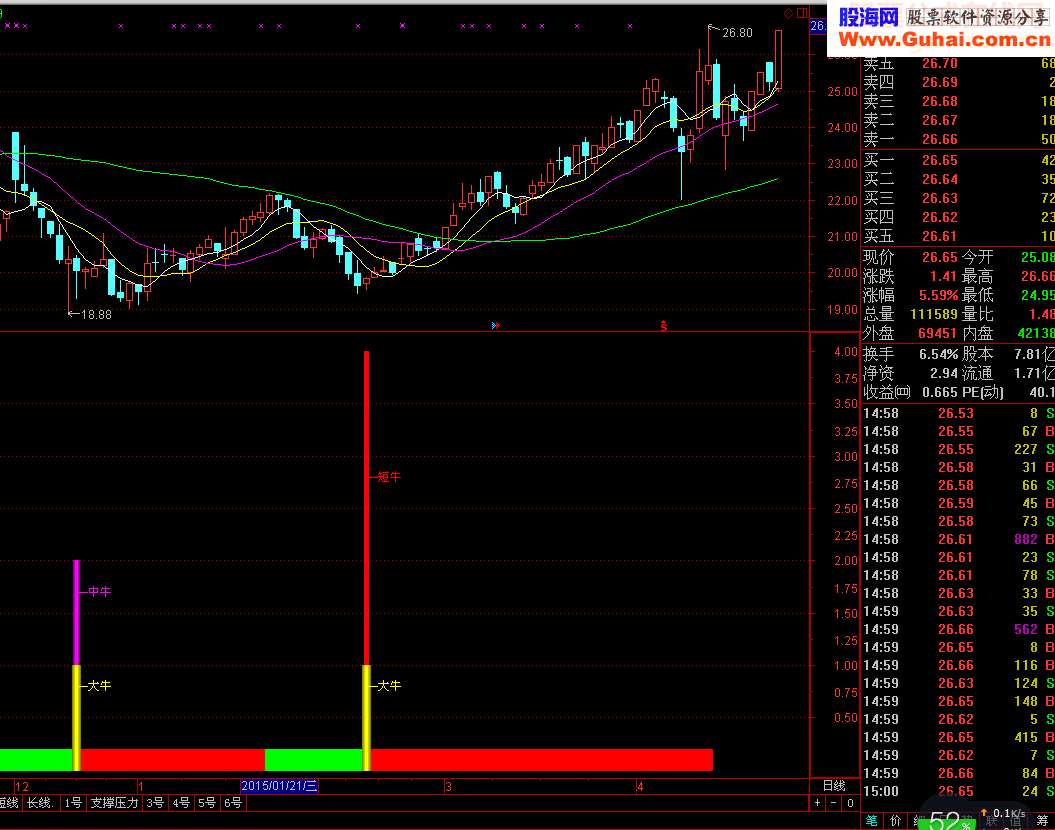
Task: Click the 卖二 price 26.67
Action: (939, 120)
